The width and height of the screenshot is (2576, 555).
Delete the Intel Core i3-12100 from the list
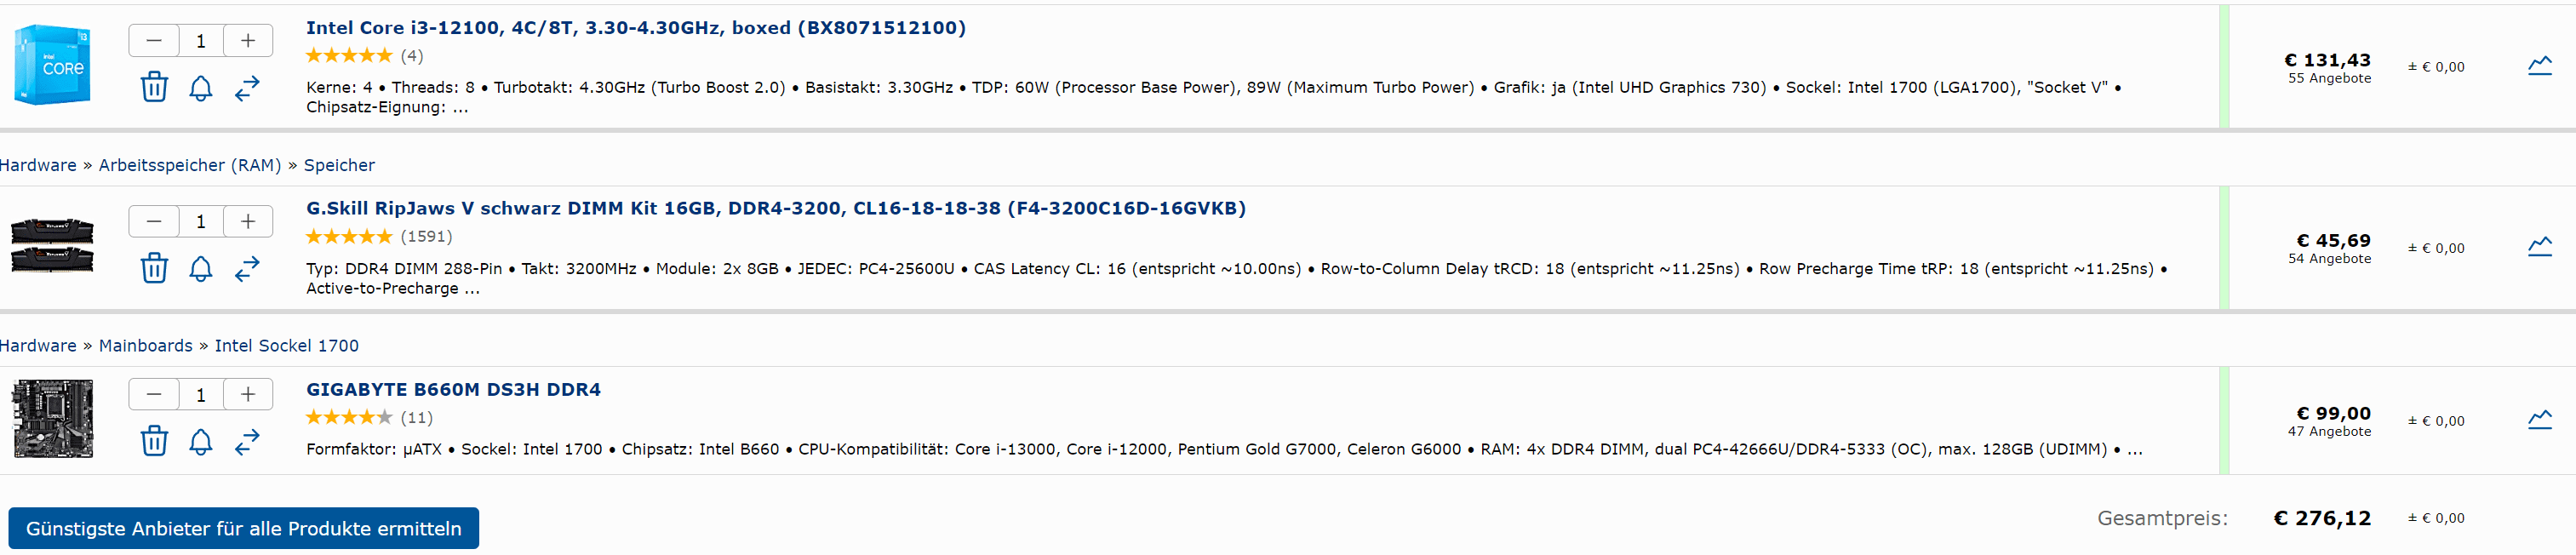154,87
